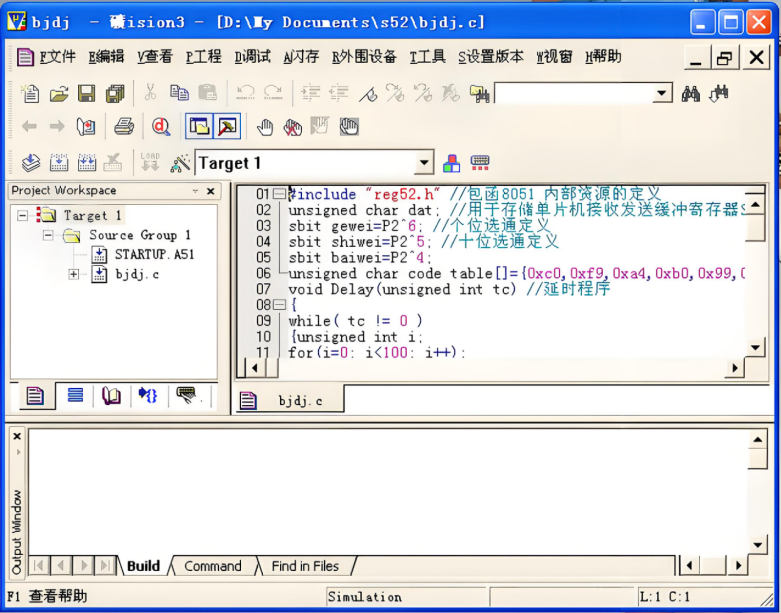Click the navigate backward arrow icon
This screenshot has height=613, width=781.
coord(29,126)
